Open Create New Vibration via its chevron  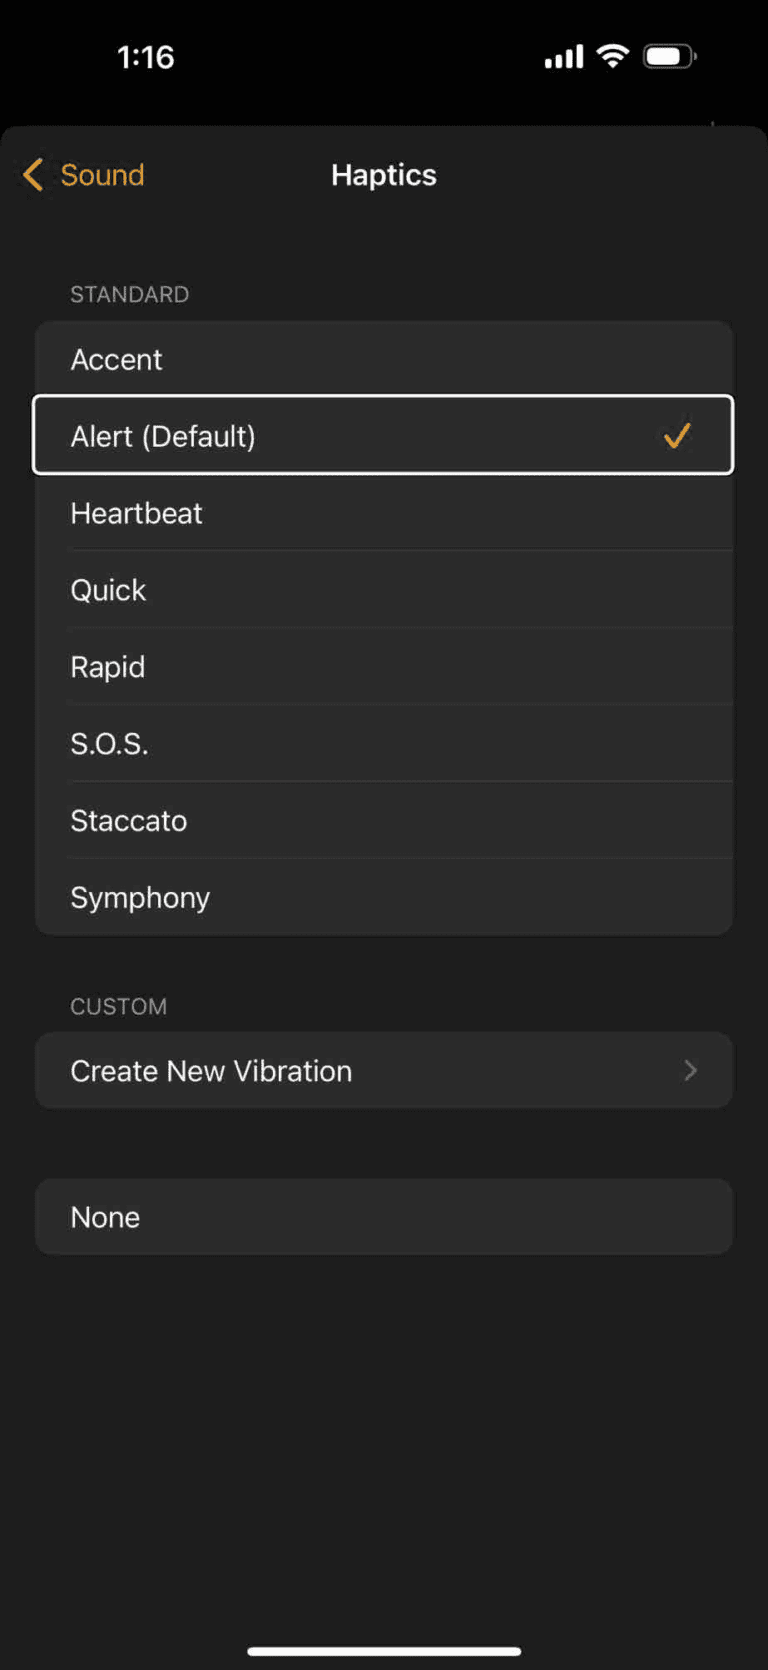(x=690, y=1070)
